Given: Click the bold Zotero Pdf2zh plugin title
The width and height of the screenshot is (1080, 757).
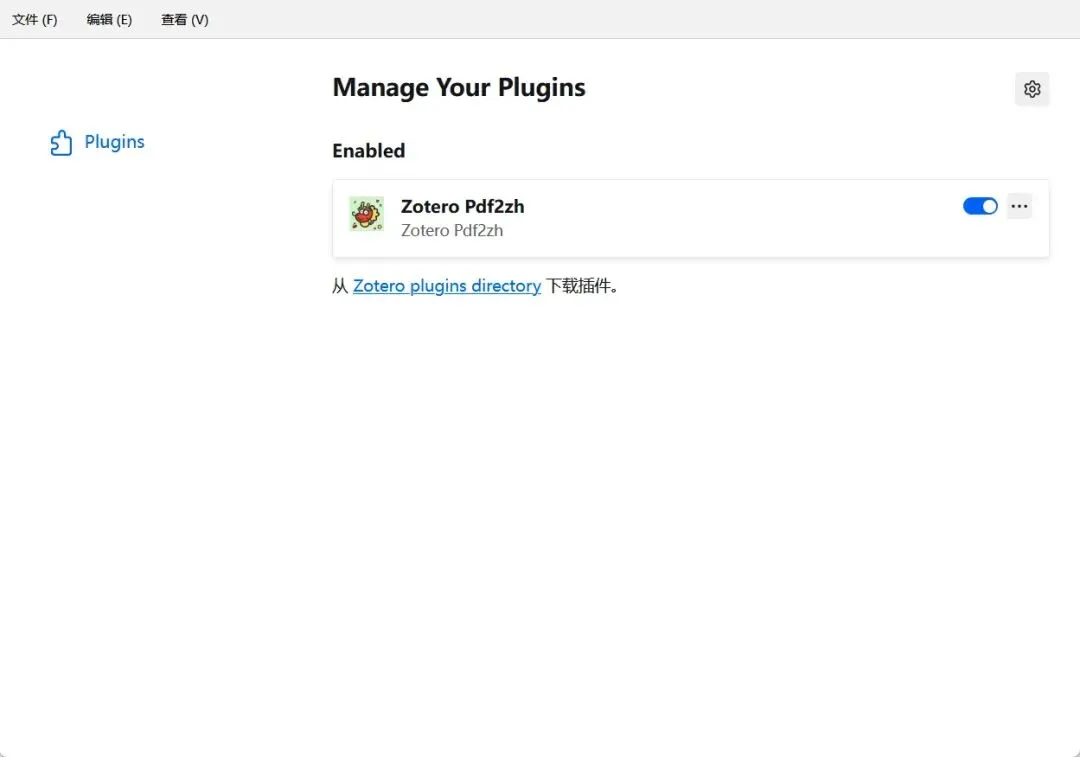Looking at the screenshot, I should tap(463, 207).
